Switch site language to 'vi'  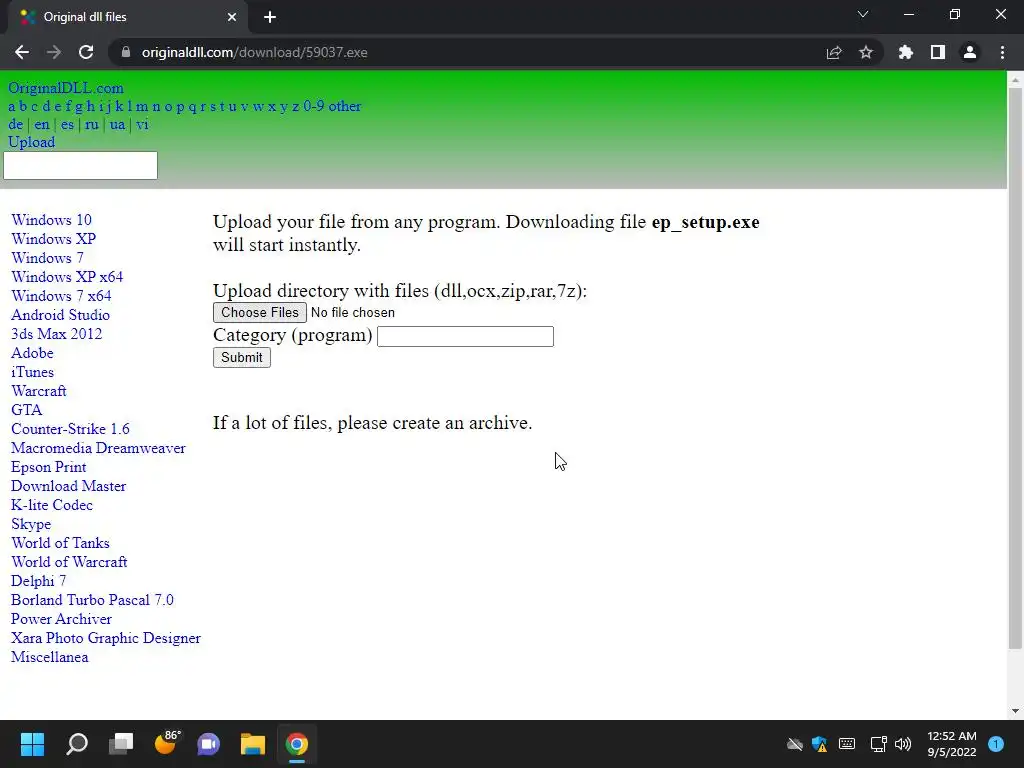(142, 124)
